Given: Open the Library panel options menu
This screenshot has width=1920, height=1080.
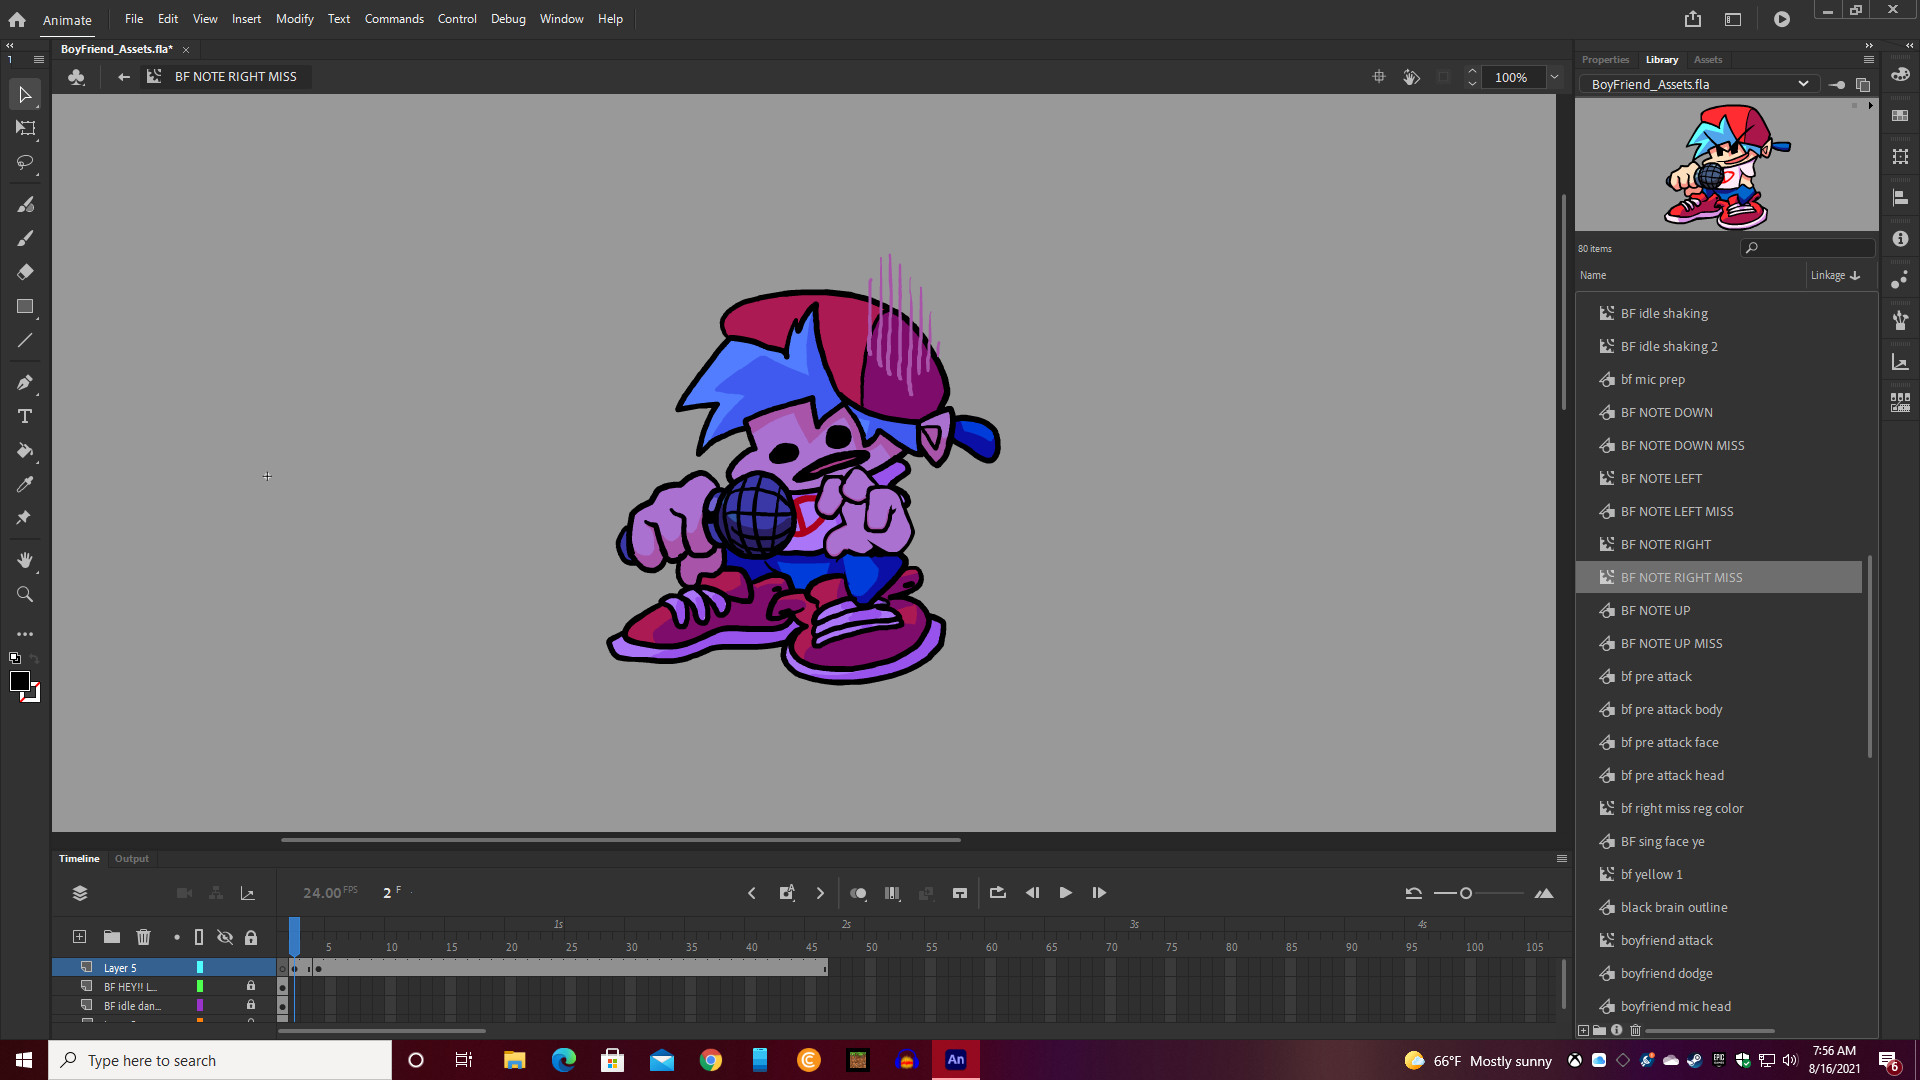Looking at the screenshot, I should click(1868, 60).
